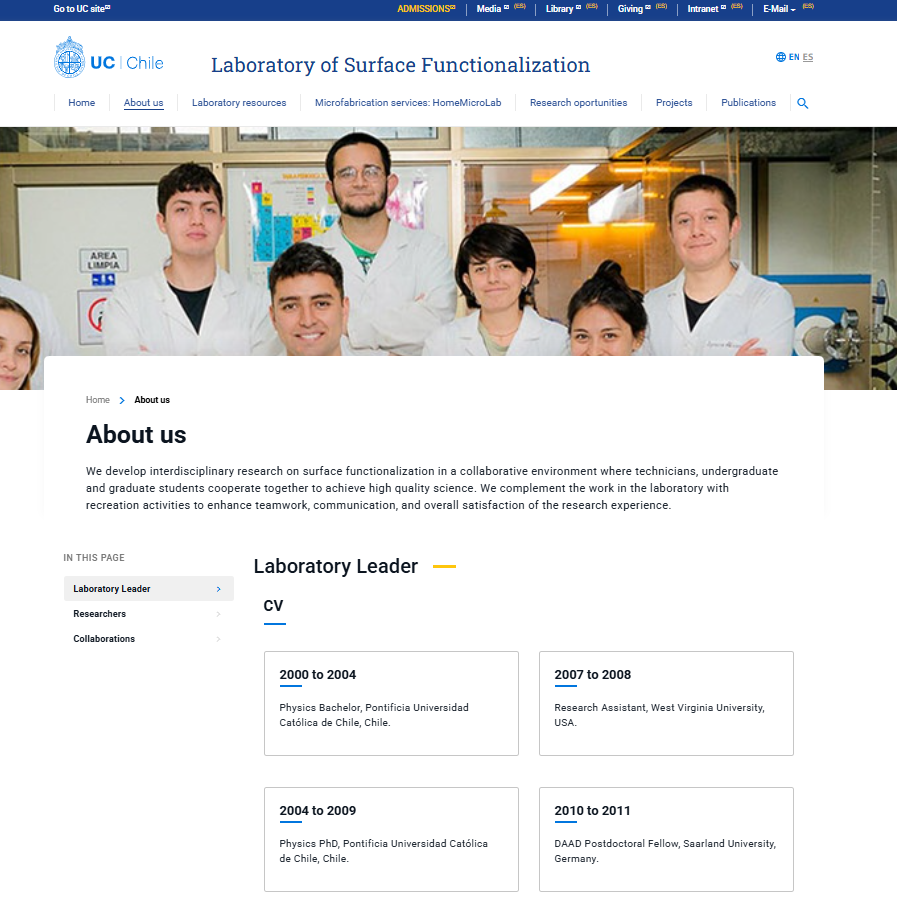Click the '2004 to 2009' CV card heading
The height and width of the screenshot is (906, 897).
[317, 811]
